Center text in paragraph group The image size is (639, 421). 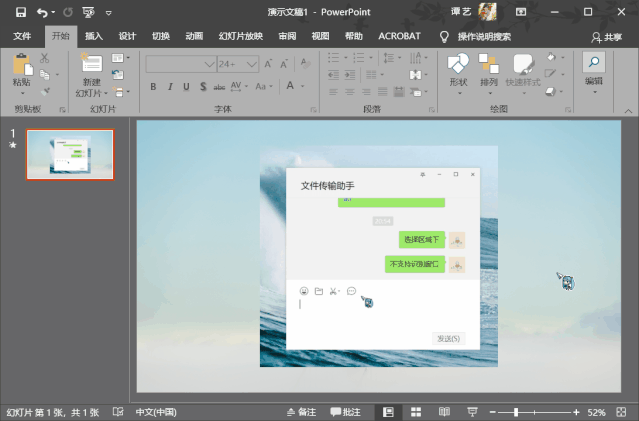(350, 92)
